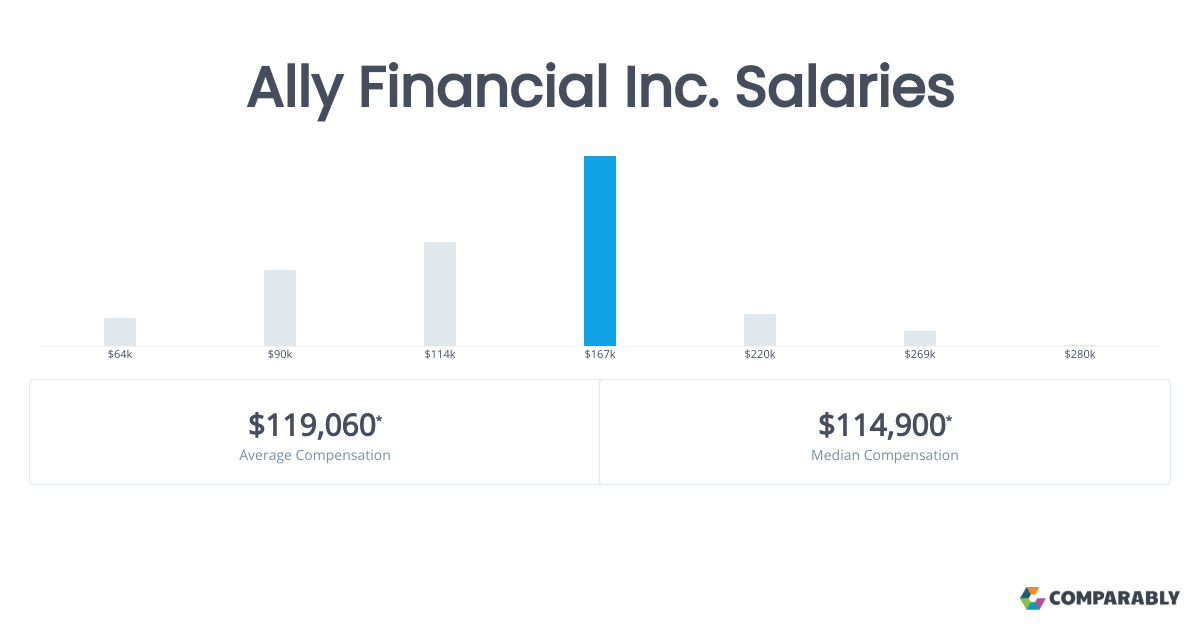
Task: Click the Comparably logo icon
Action: click(x=1032, y=598)
